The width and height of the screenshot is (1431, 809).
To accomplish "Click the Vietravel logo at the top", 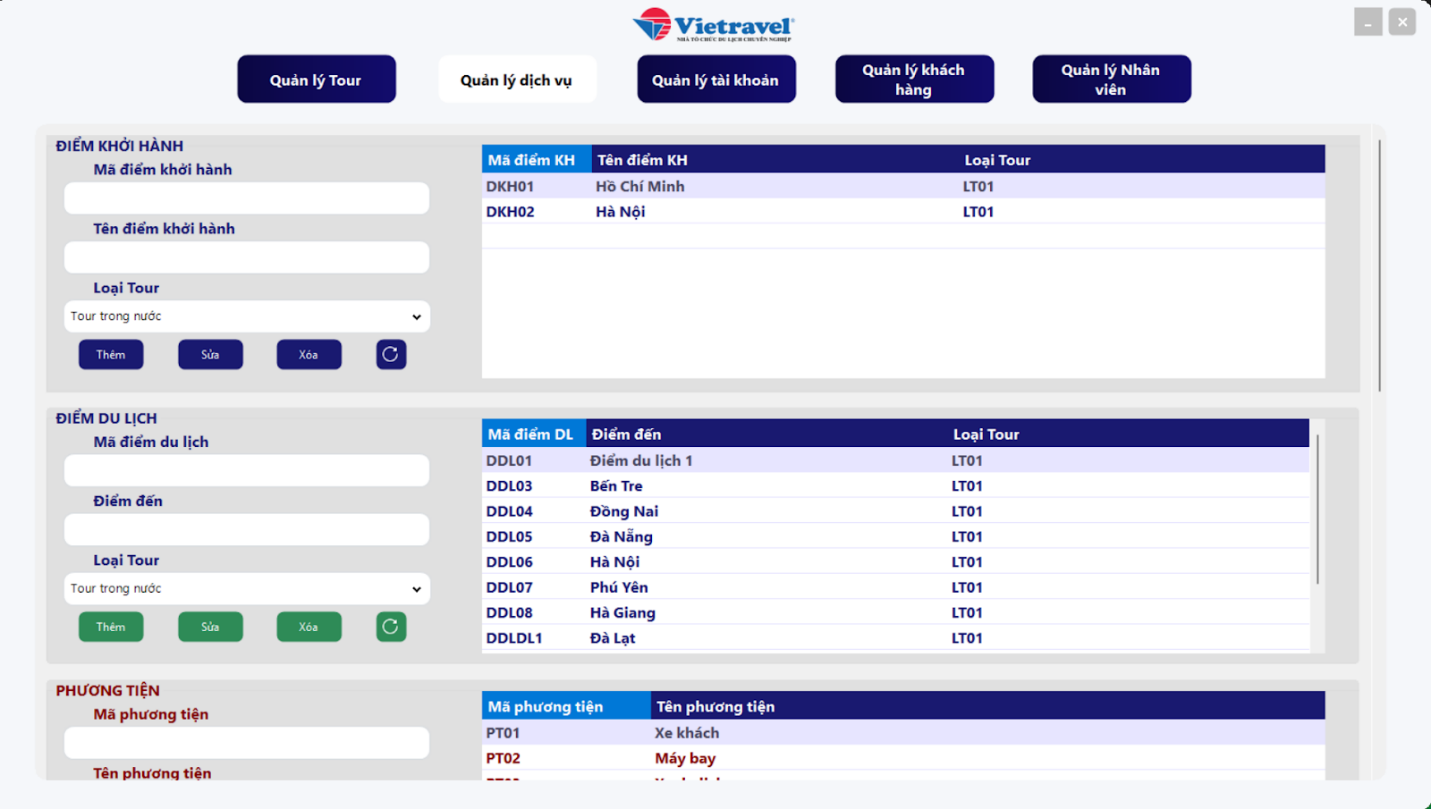I will click(714, 25).
